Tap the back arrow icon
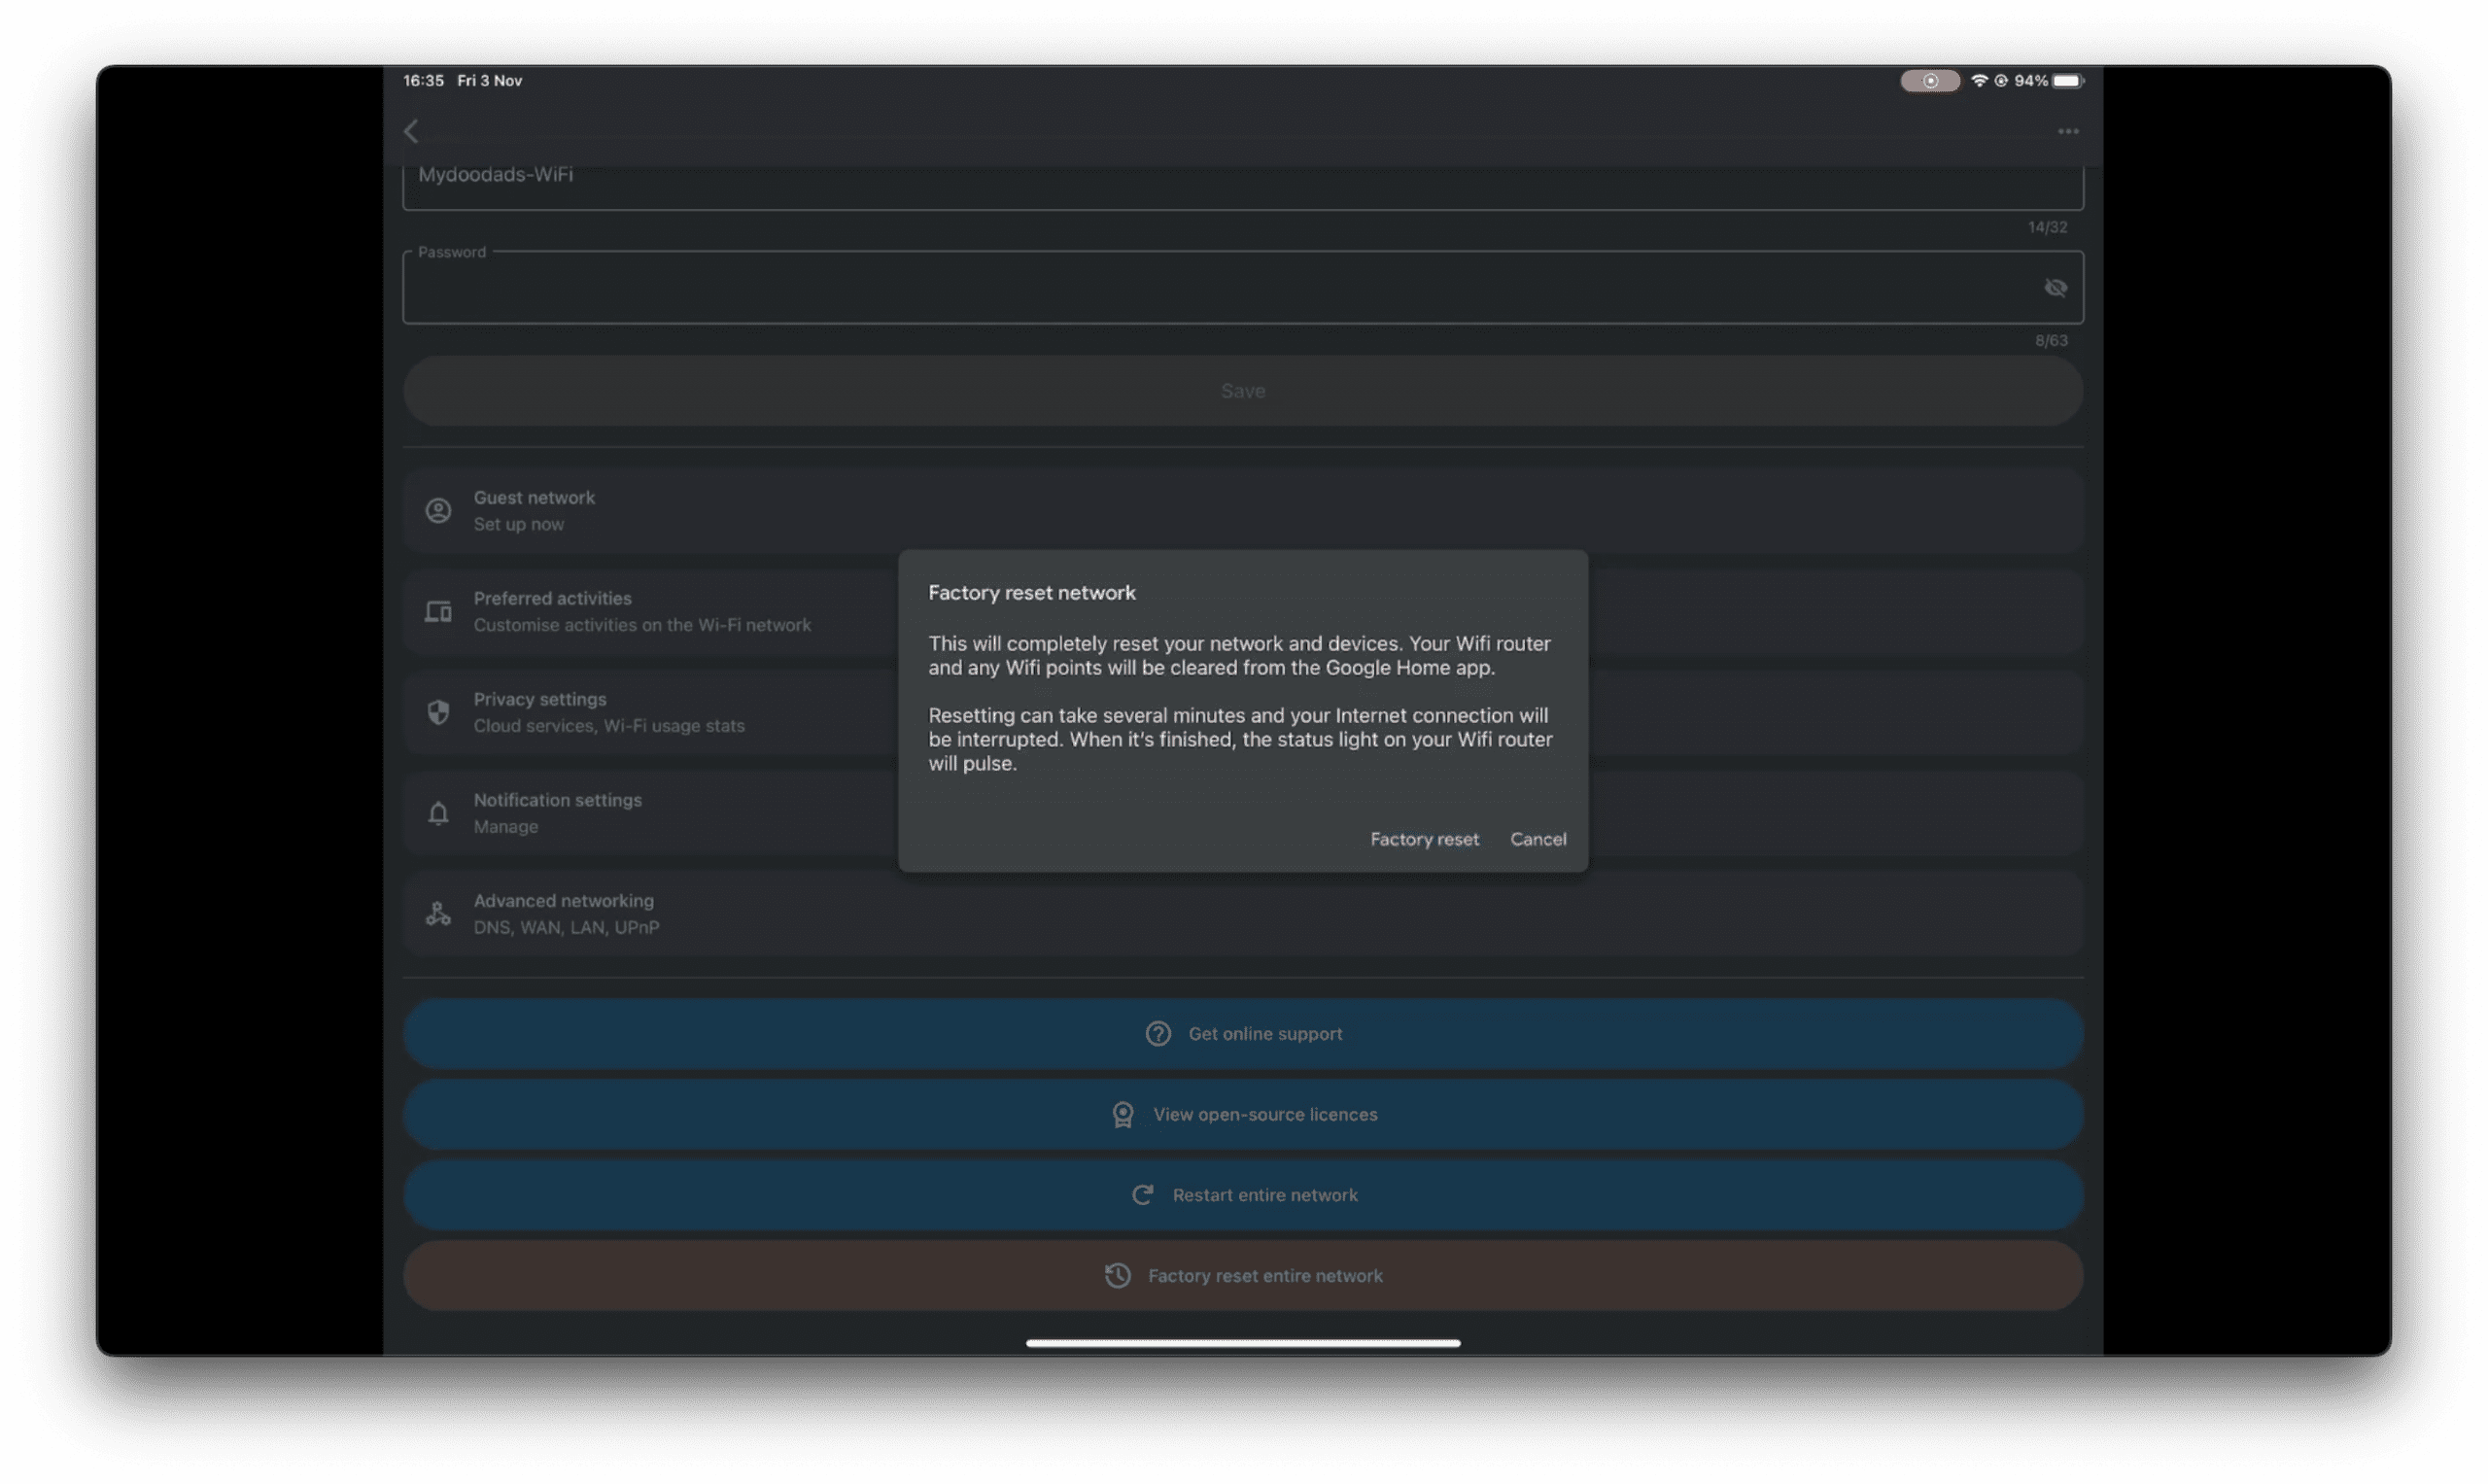The width and height of the screenshot is (2488, 1484). (411, 131)
